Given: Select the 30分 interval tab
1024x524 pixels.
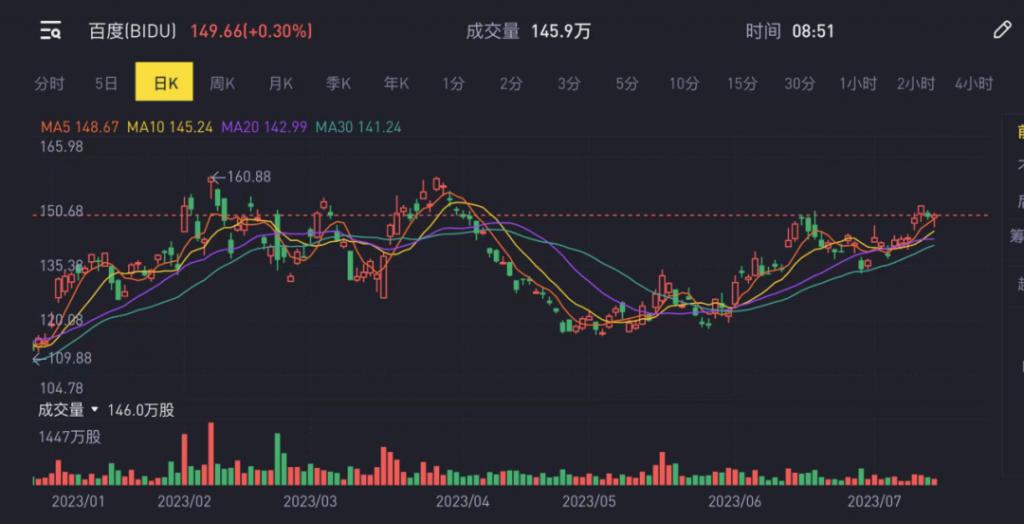Looking at the screenshot, I should tap(800, 84).
